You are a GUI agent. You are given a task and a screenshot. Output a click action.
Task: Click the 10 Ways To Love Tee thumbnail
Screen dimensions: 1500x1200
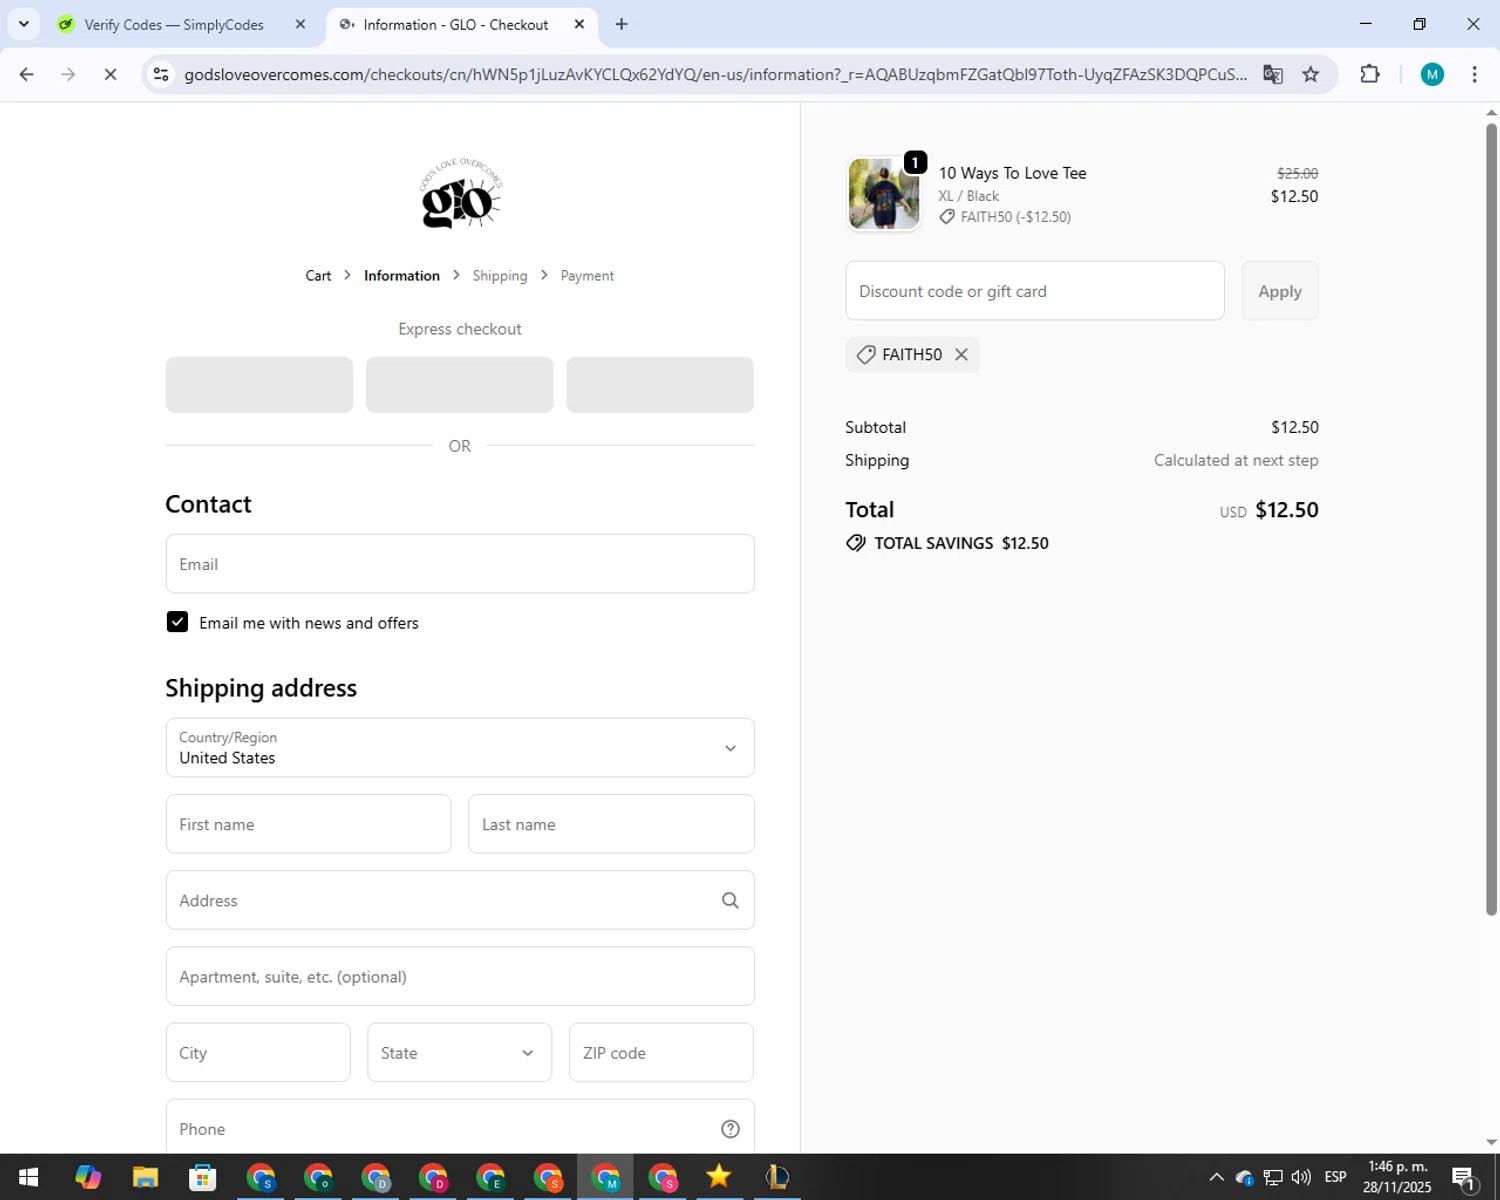(884, 194)
